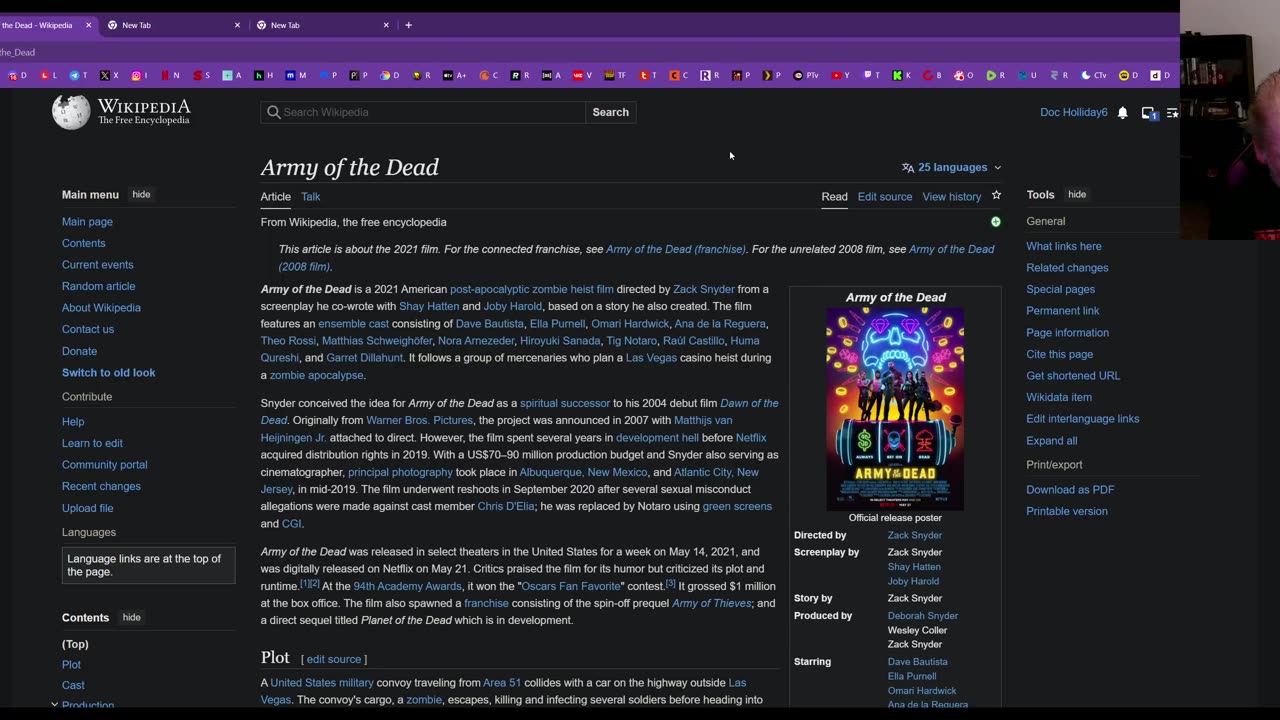Screen dimensions: 1280x720
Task: Open the Army of Thieves link
Action: (711, 603)
